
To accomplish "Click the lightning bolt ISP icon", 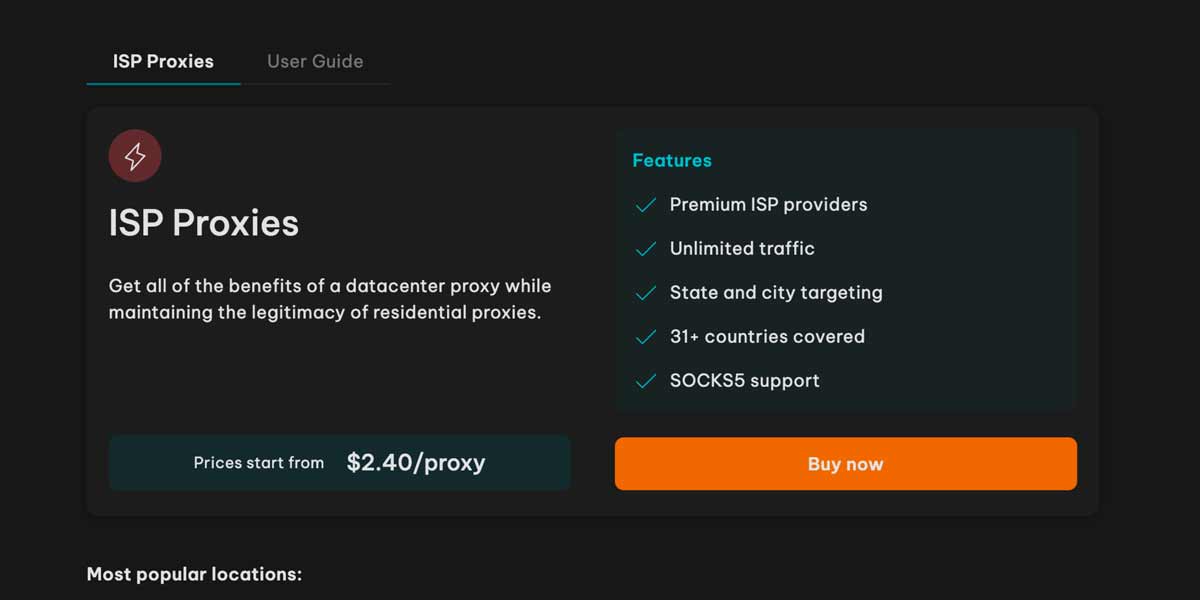I will [x=135, y=156].
